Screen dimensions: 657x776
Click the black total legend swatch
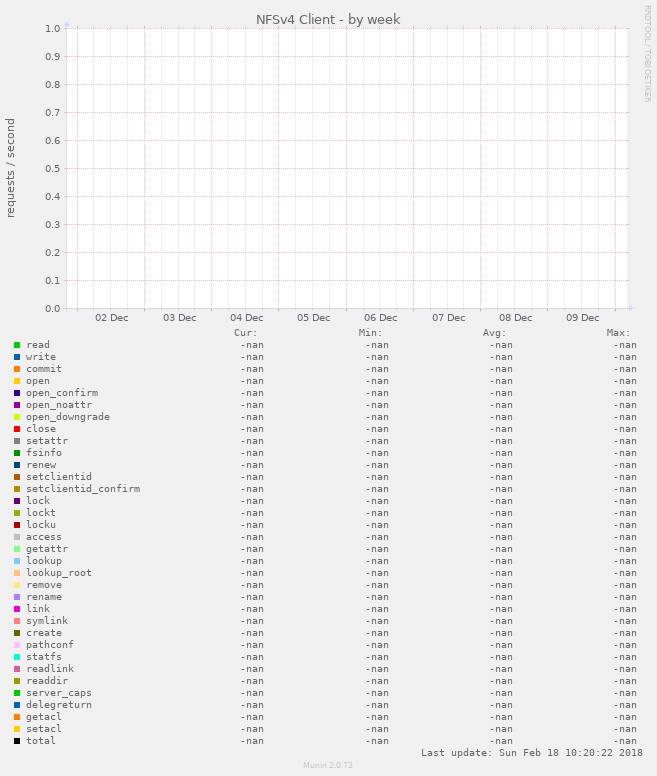pos(17,741)
